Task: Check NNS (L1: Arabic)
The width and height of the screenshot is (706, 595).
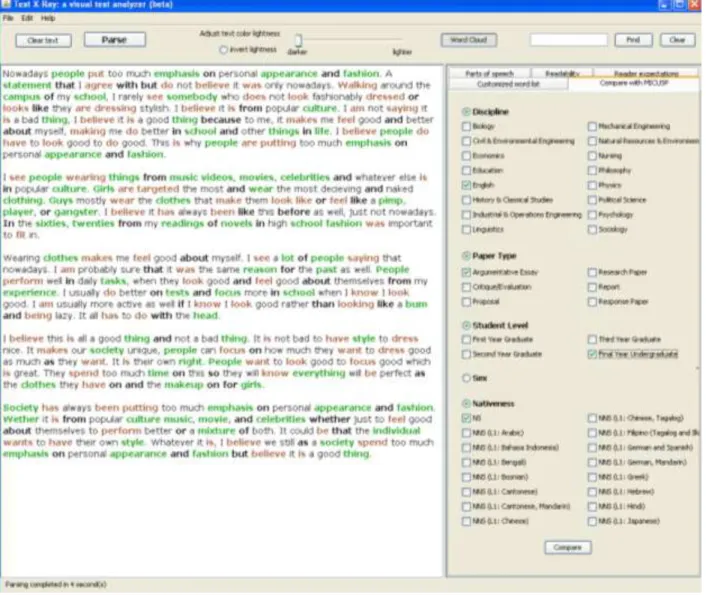Action: pyautogui.click(x=466, y=433)
